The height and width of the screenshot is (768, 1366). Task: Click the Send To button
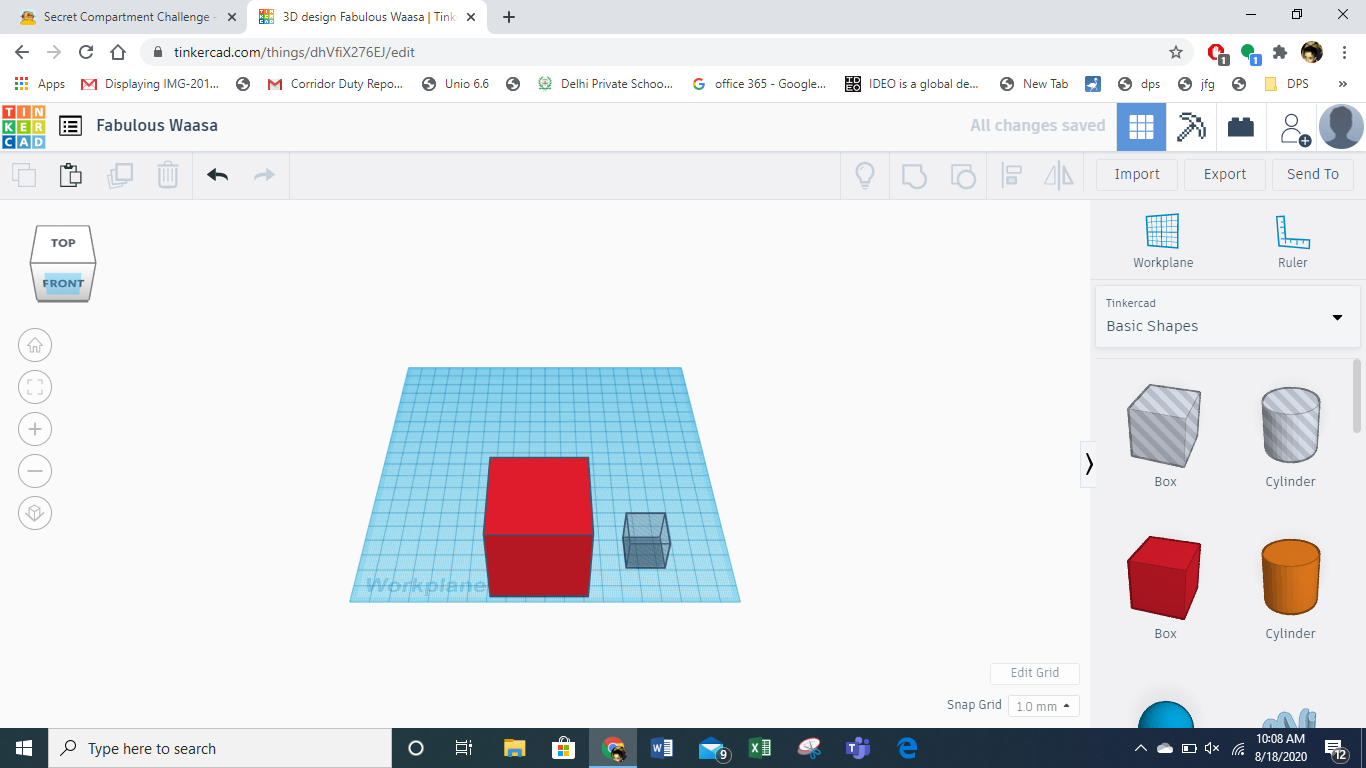(x=1313, y=174)
